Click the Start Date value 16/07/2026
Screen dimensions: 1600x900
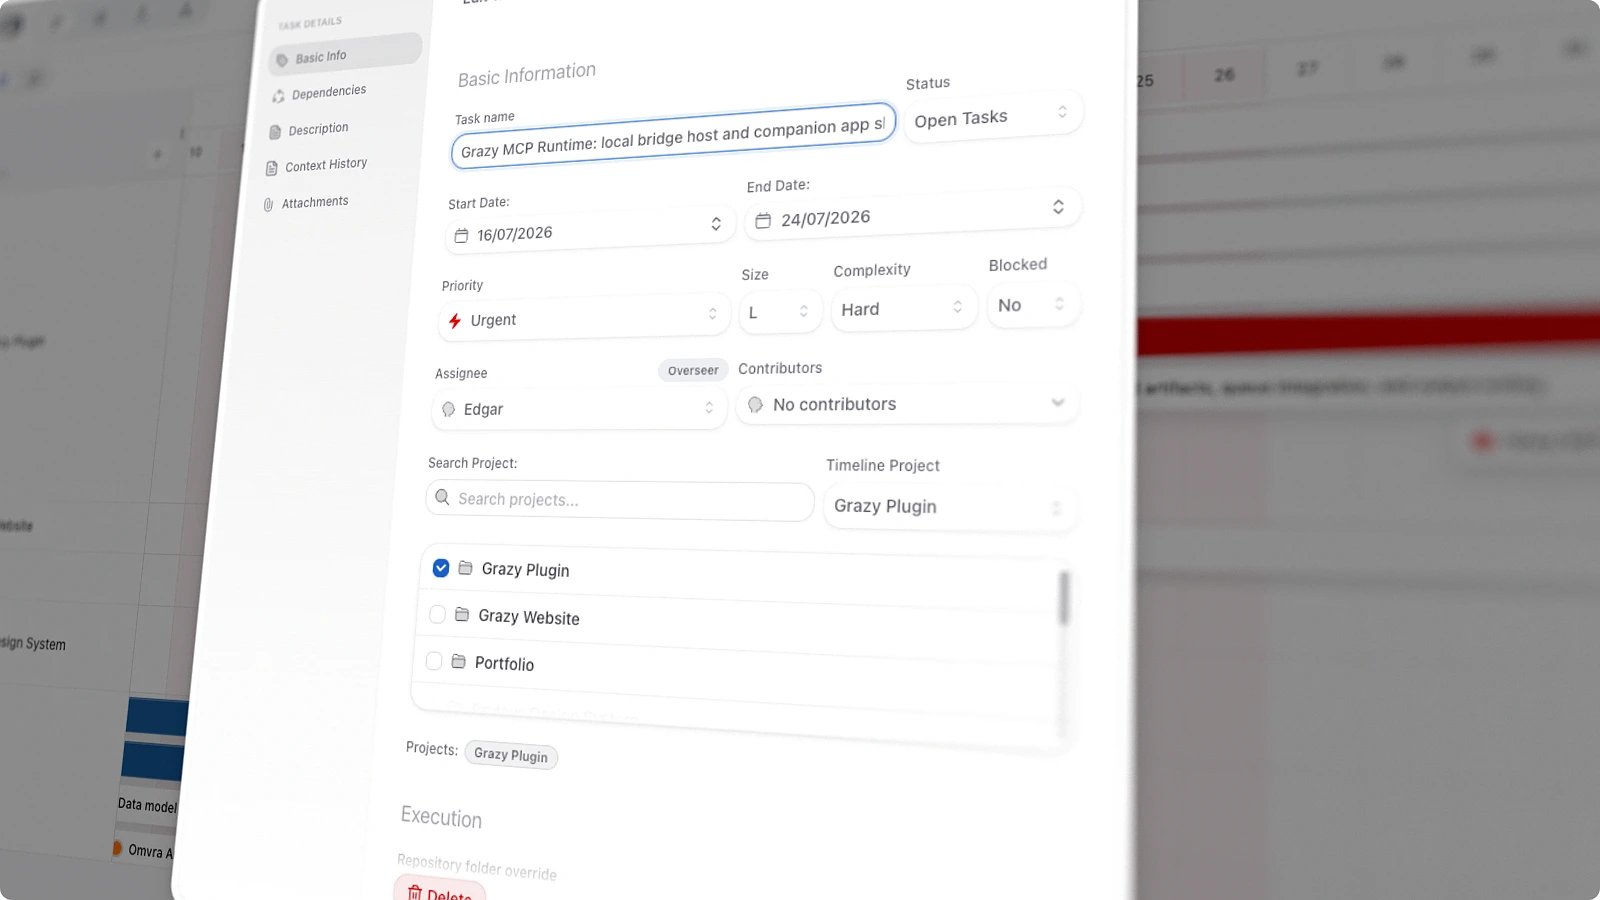pos(515,234)
